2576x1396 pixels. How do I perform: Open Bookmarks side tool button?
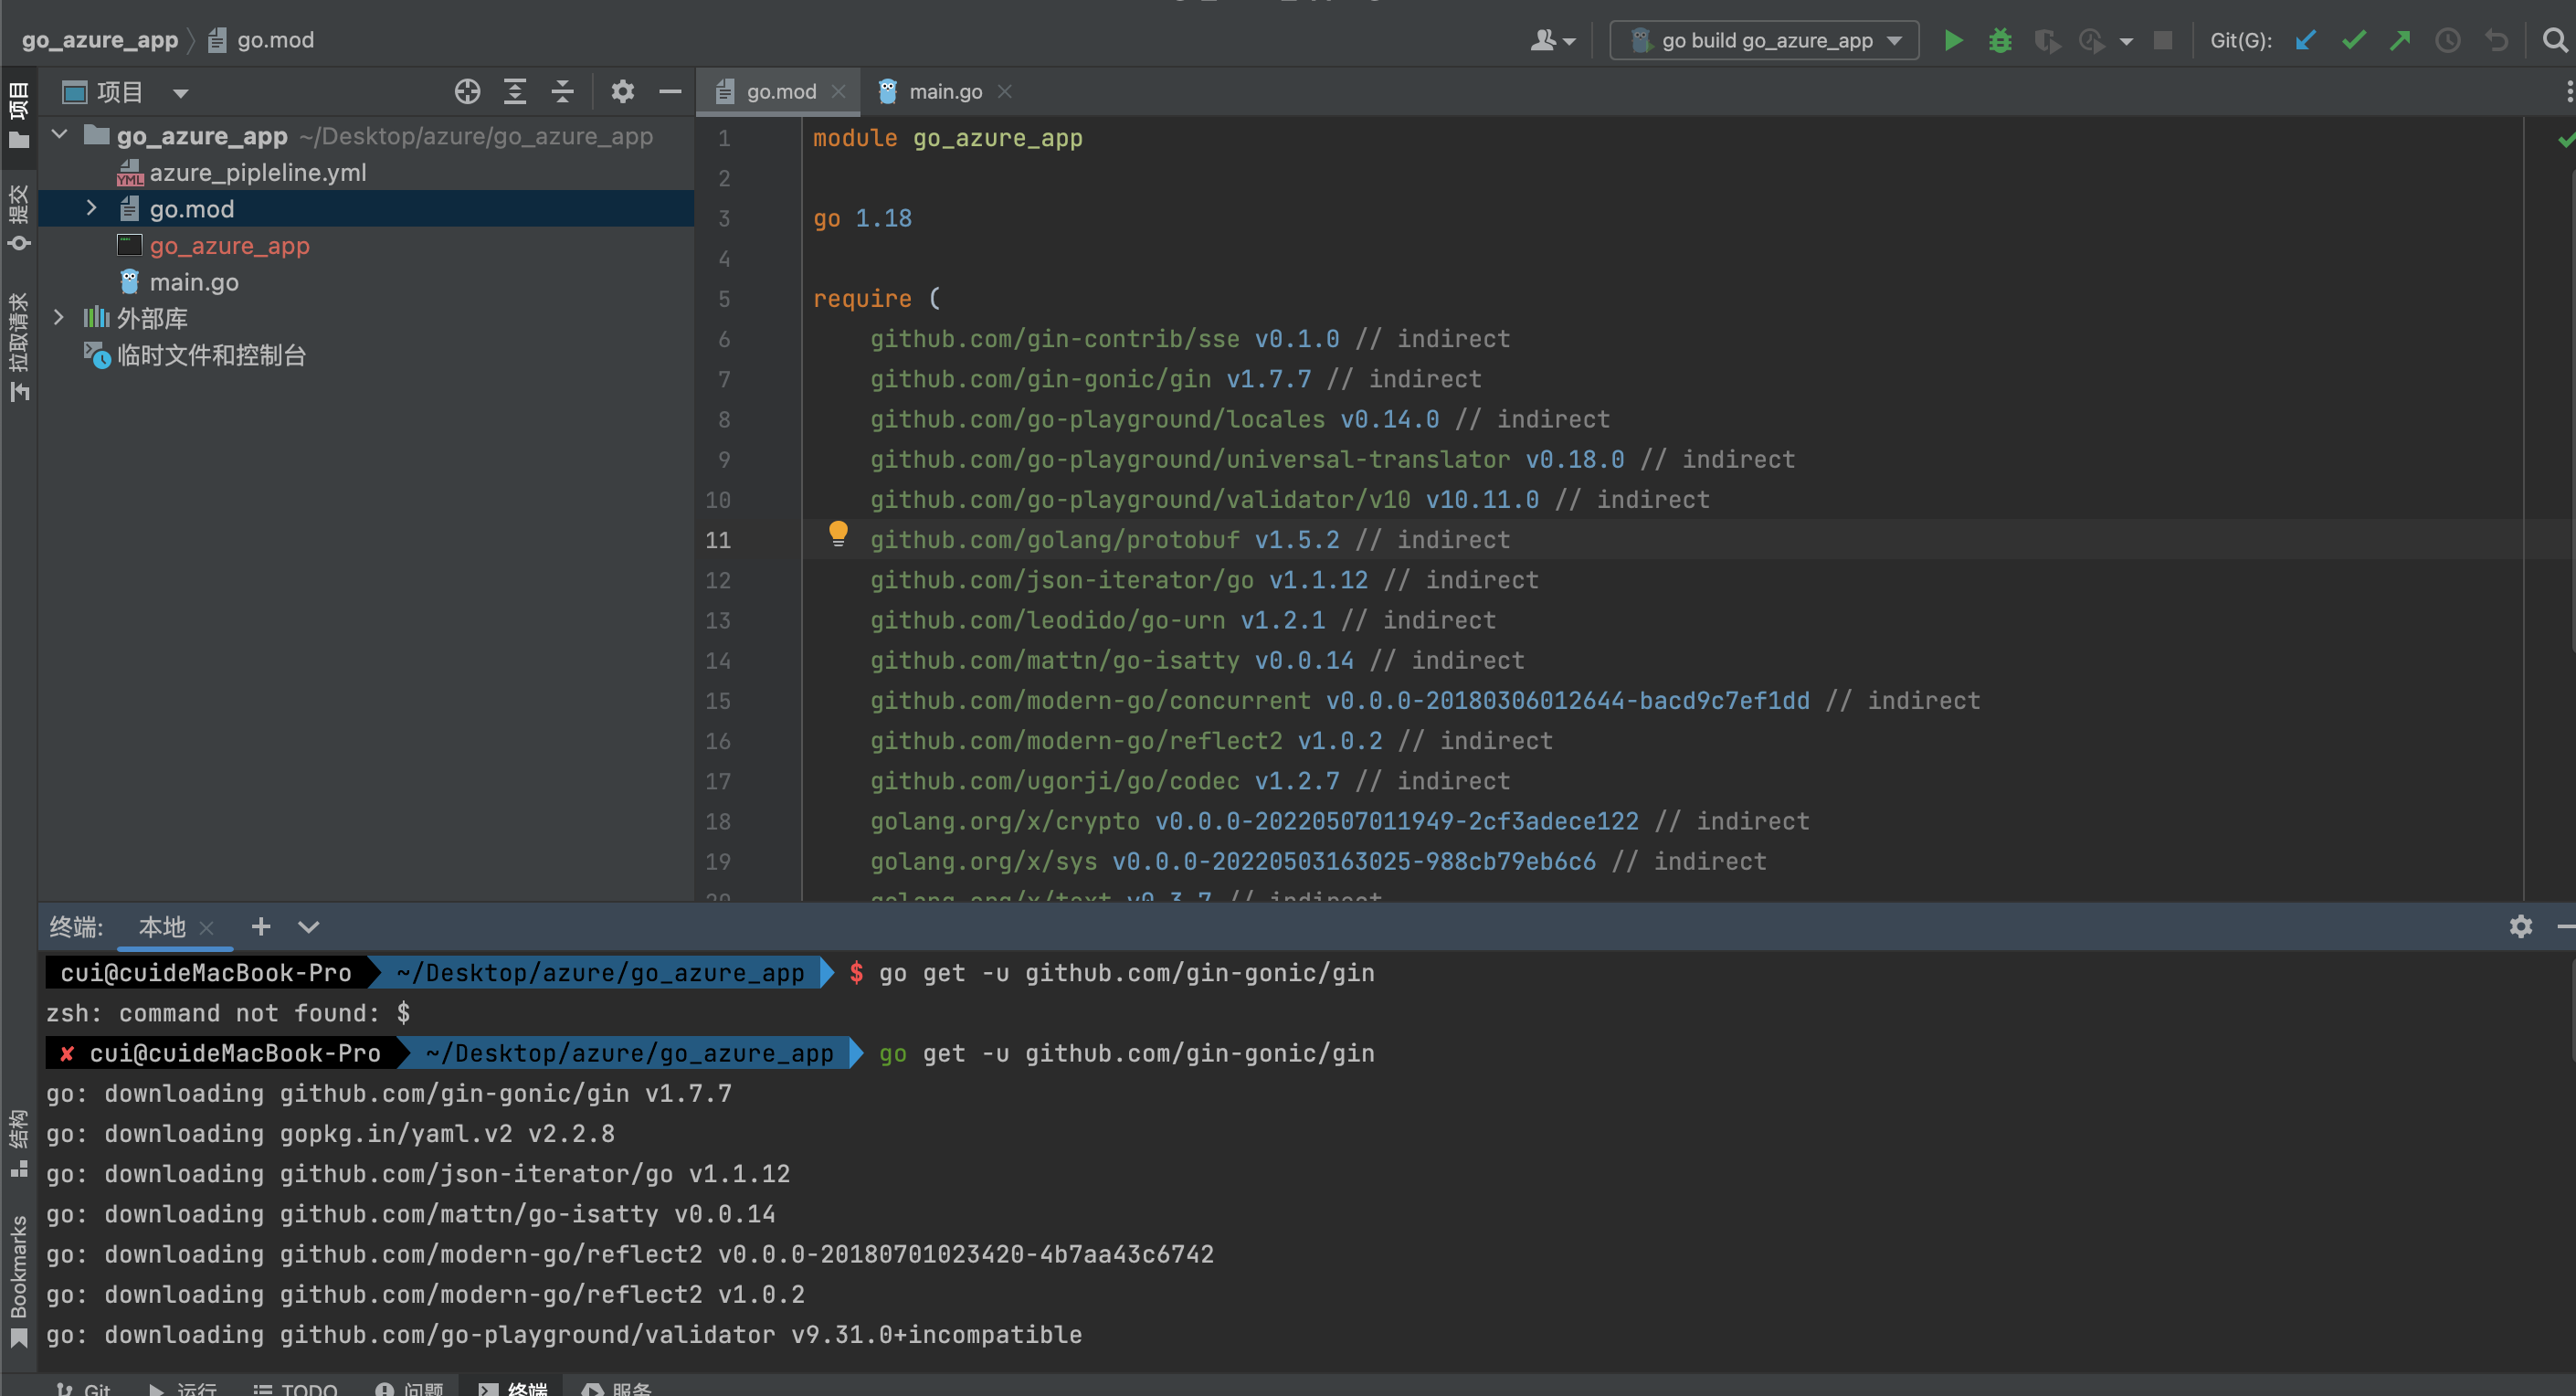pyautogui.click(x=18, y=1280)
